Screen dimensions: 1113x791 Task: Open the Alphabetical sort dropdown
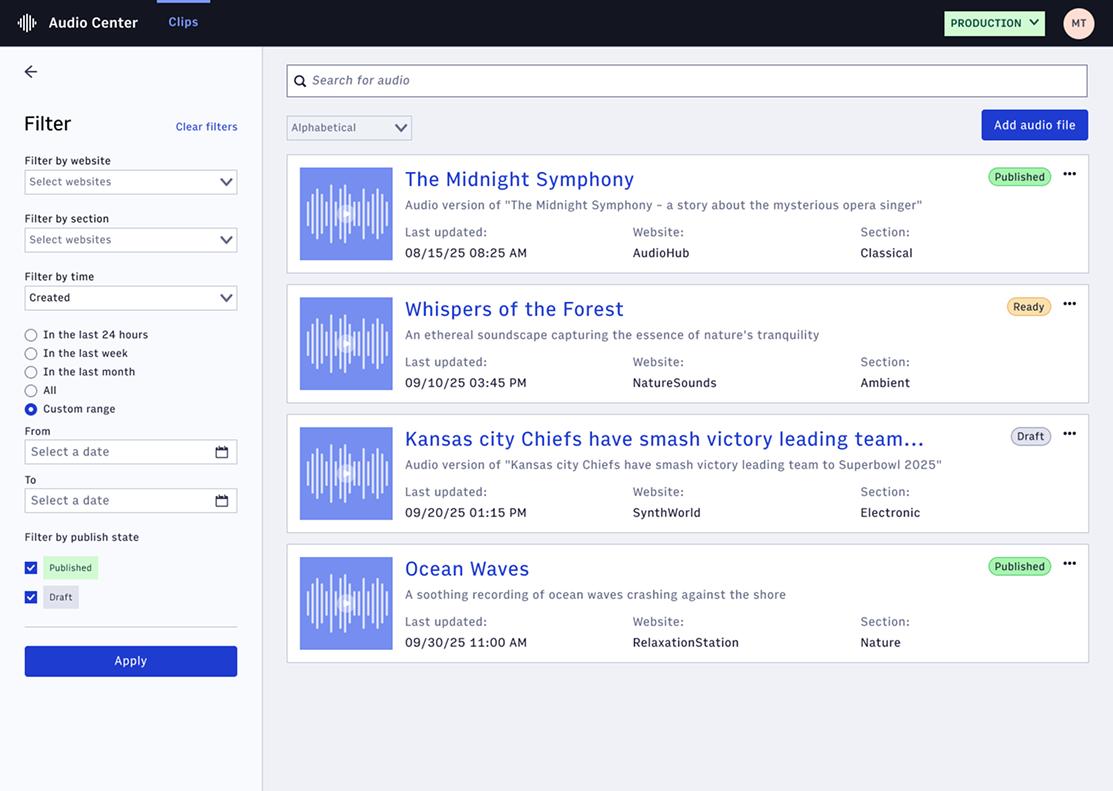coord(349,128)
